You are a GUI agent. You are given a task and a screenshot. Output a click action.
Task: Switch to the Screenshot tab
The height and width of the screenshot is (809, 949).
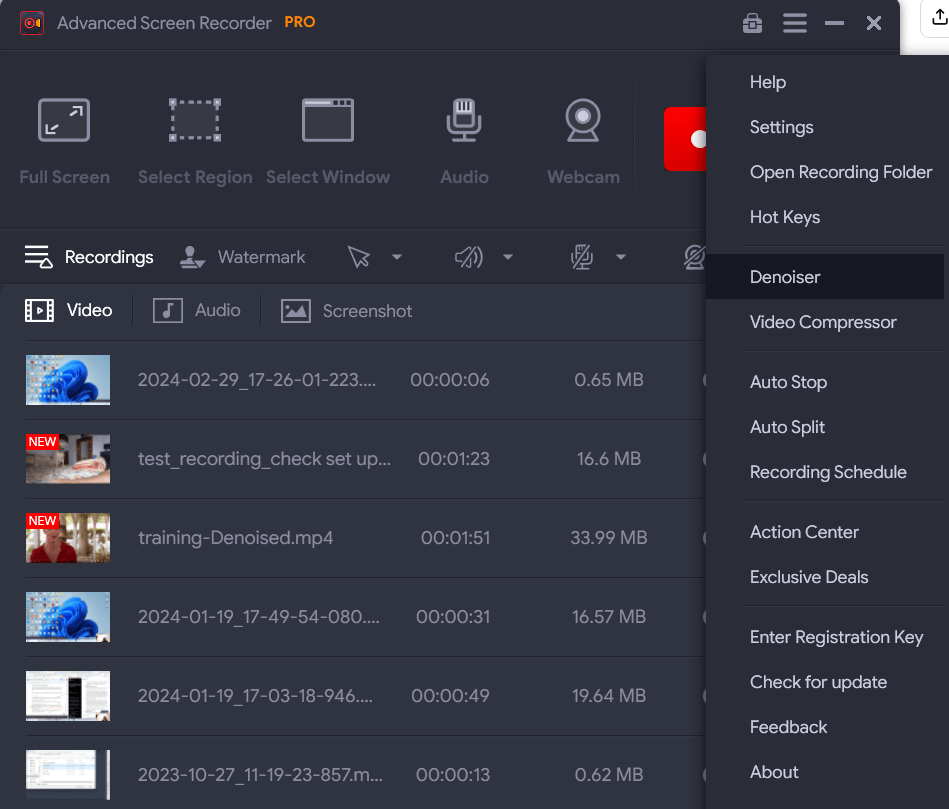coord(347,311)
